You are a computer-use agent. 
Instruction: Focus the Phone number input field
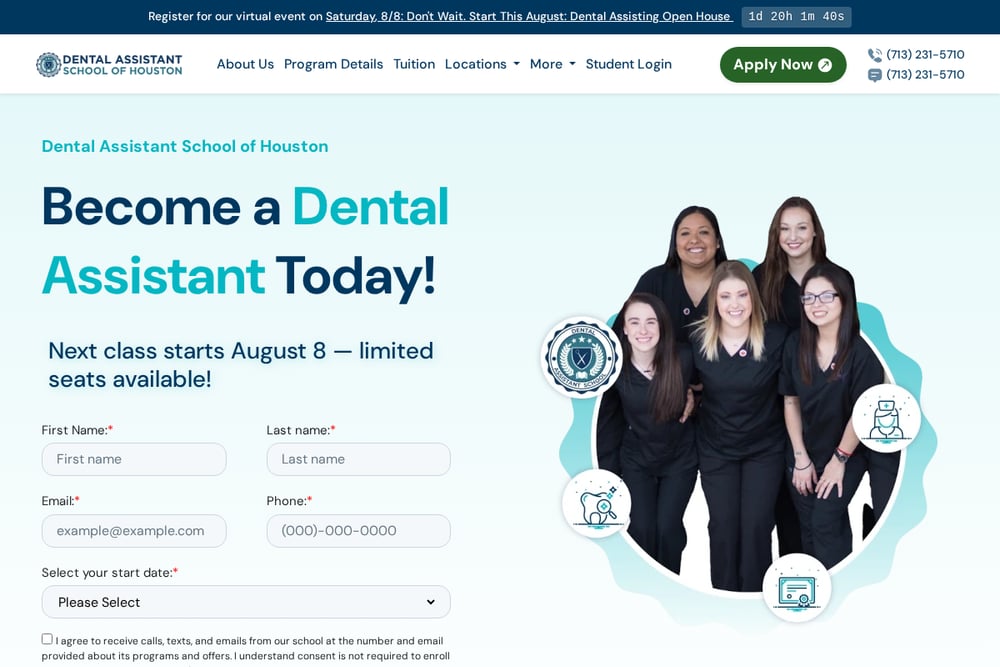coord(358,531)
